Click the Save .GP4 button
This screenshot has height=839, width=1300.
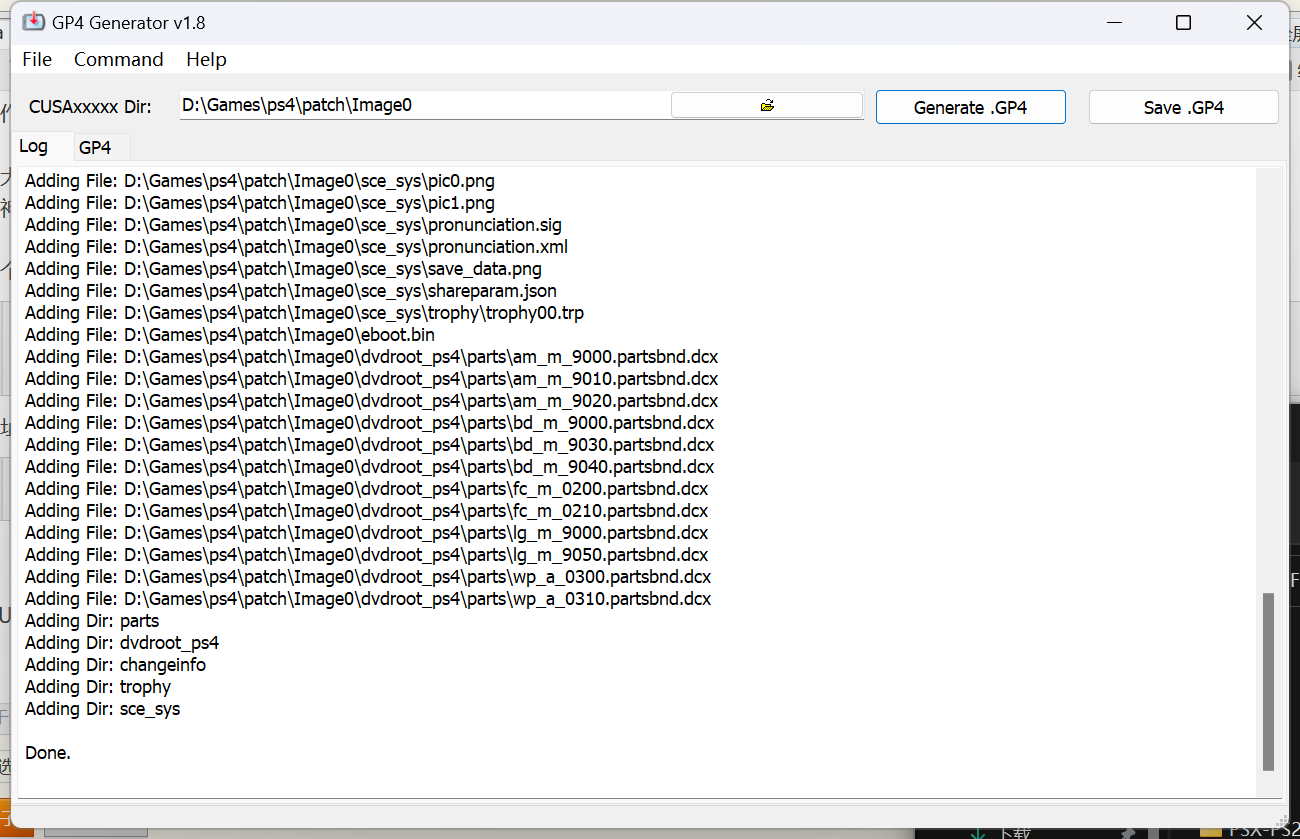click(1183, 108)
